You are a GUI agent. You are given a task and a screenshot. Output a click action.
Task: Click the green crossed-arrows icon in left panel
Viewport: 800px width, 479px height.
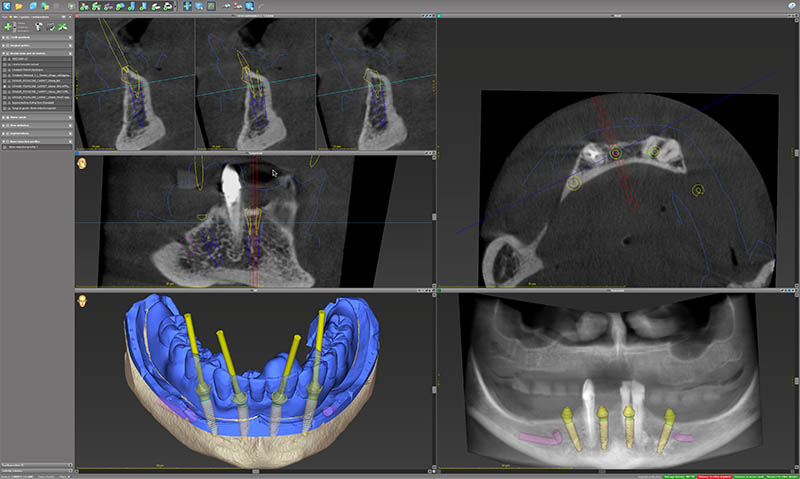(x=62, y=25)
